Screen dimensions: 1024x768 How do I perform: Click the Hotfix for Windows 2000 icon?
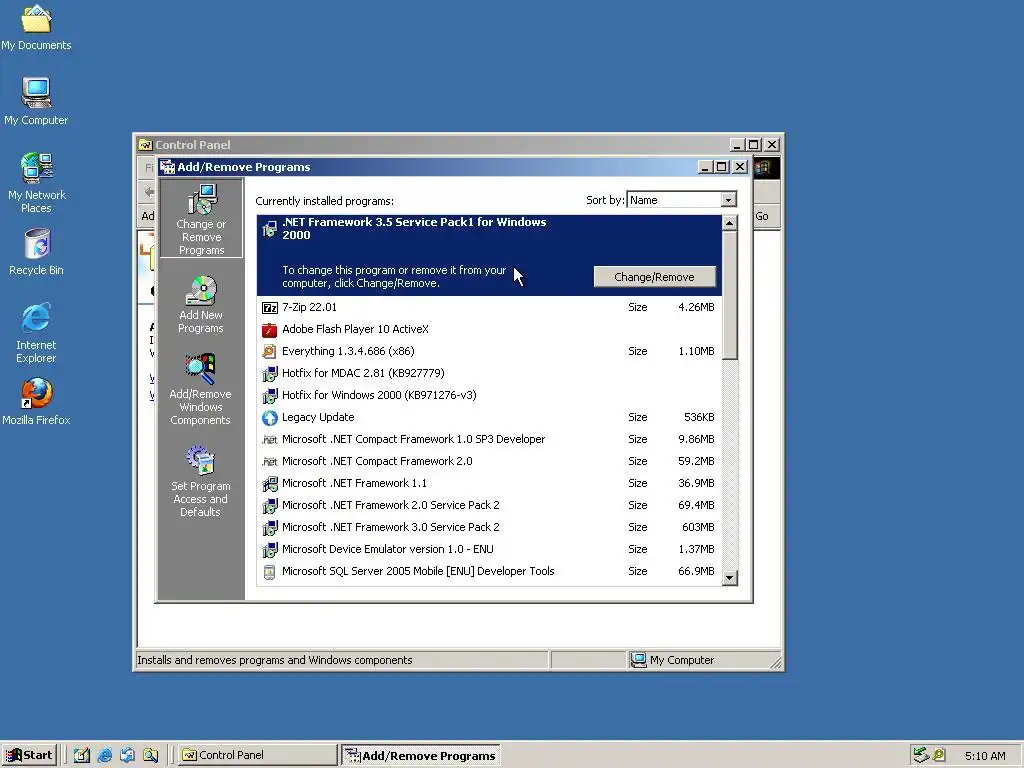coord(270,396)
